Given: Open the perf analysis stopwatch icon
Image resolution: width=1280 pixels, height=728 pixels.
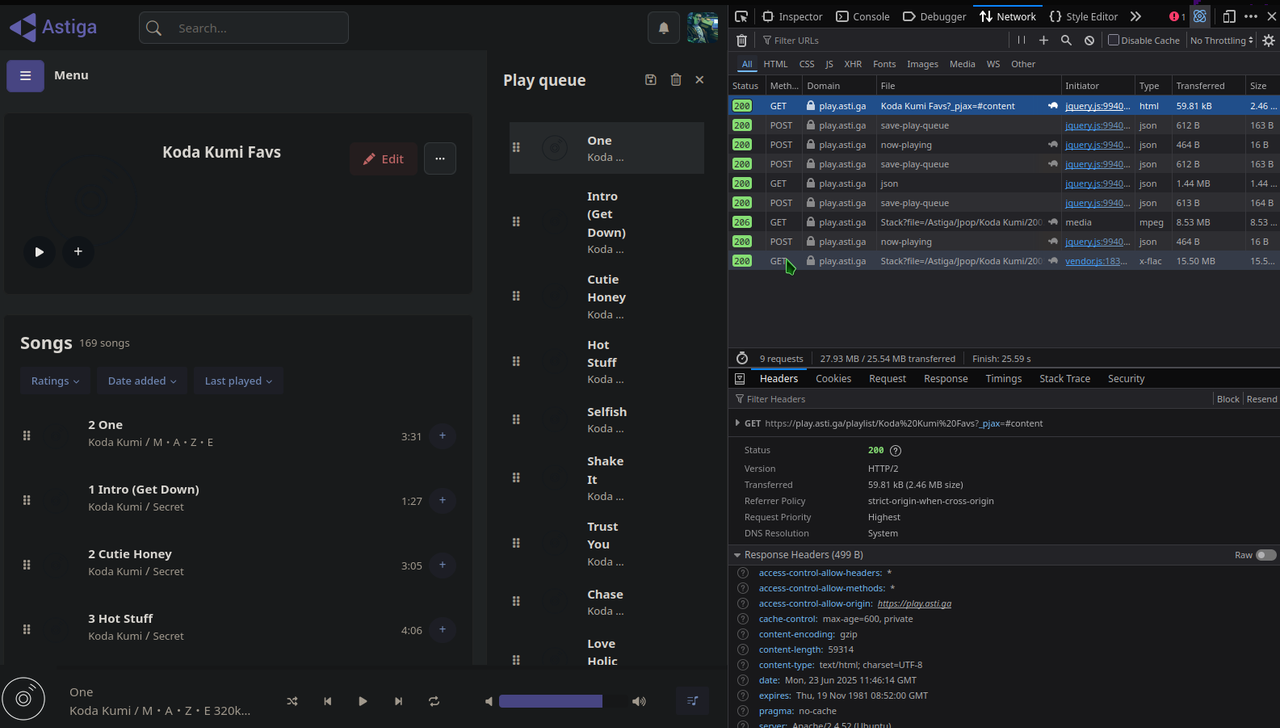Looking at the screenshot, I should (x=741, y=358).
